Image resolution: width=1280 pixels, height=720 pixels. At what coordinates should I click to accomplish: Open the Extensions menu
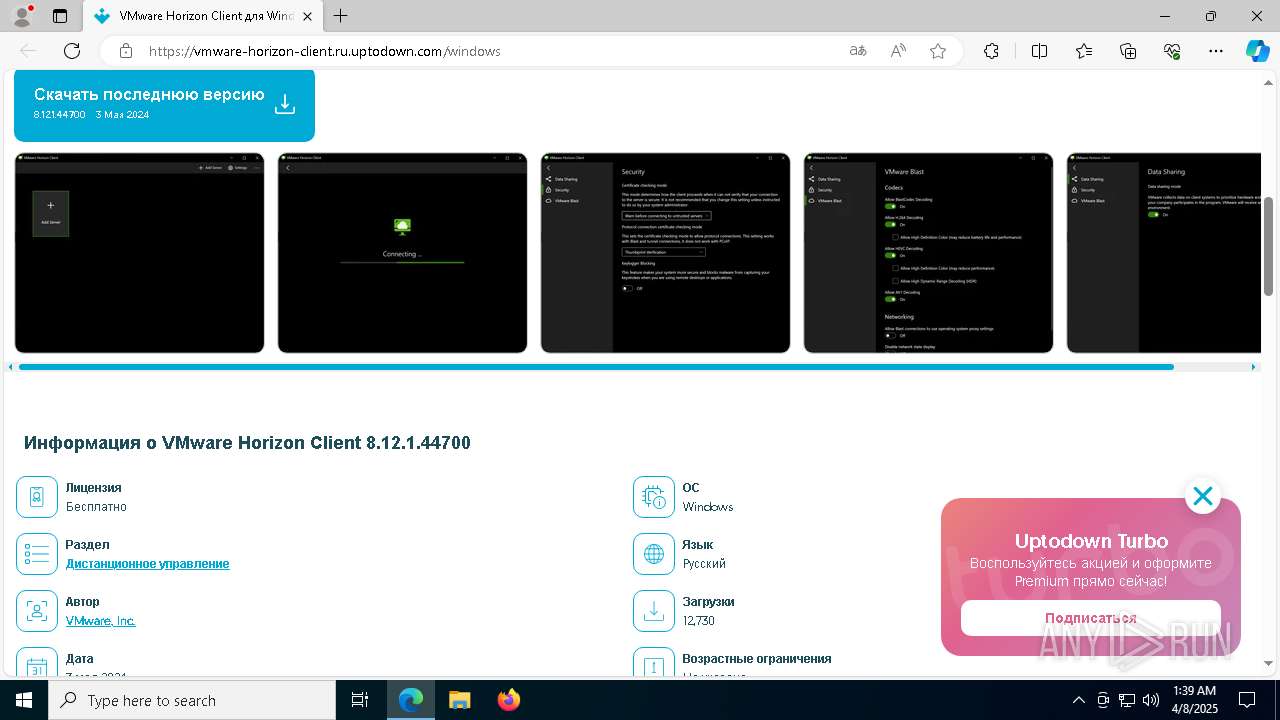coord(991,51)
